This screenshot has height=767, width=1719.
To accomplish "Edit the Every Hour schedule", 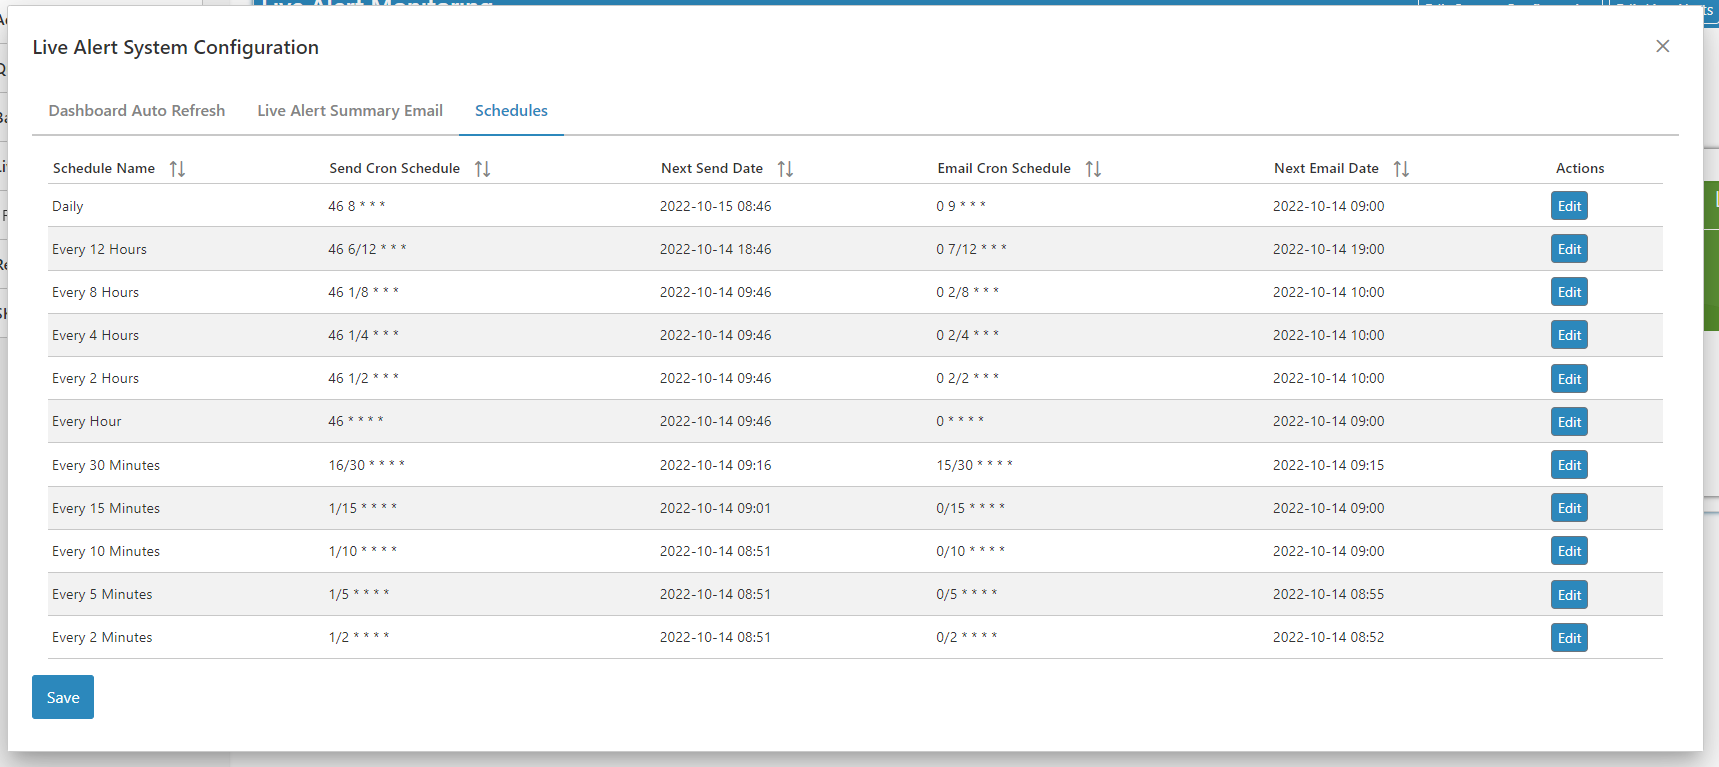I will point(1569,422).
